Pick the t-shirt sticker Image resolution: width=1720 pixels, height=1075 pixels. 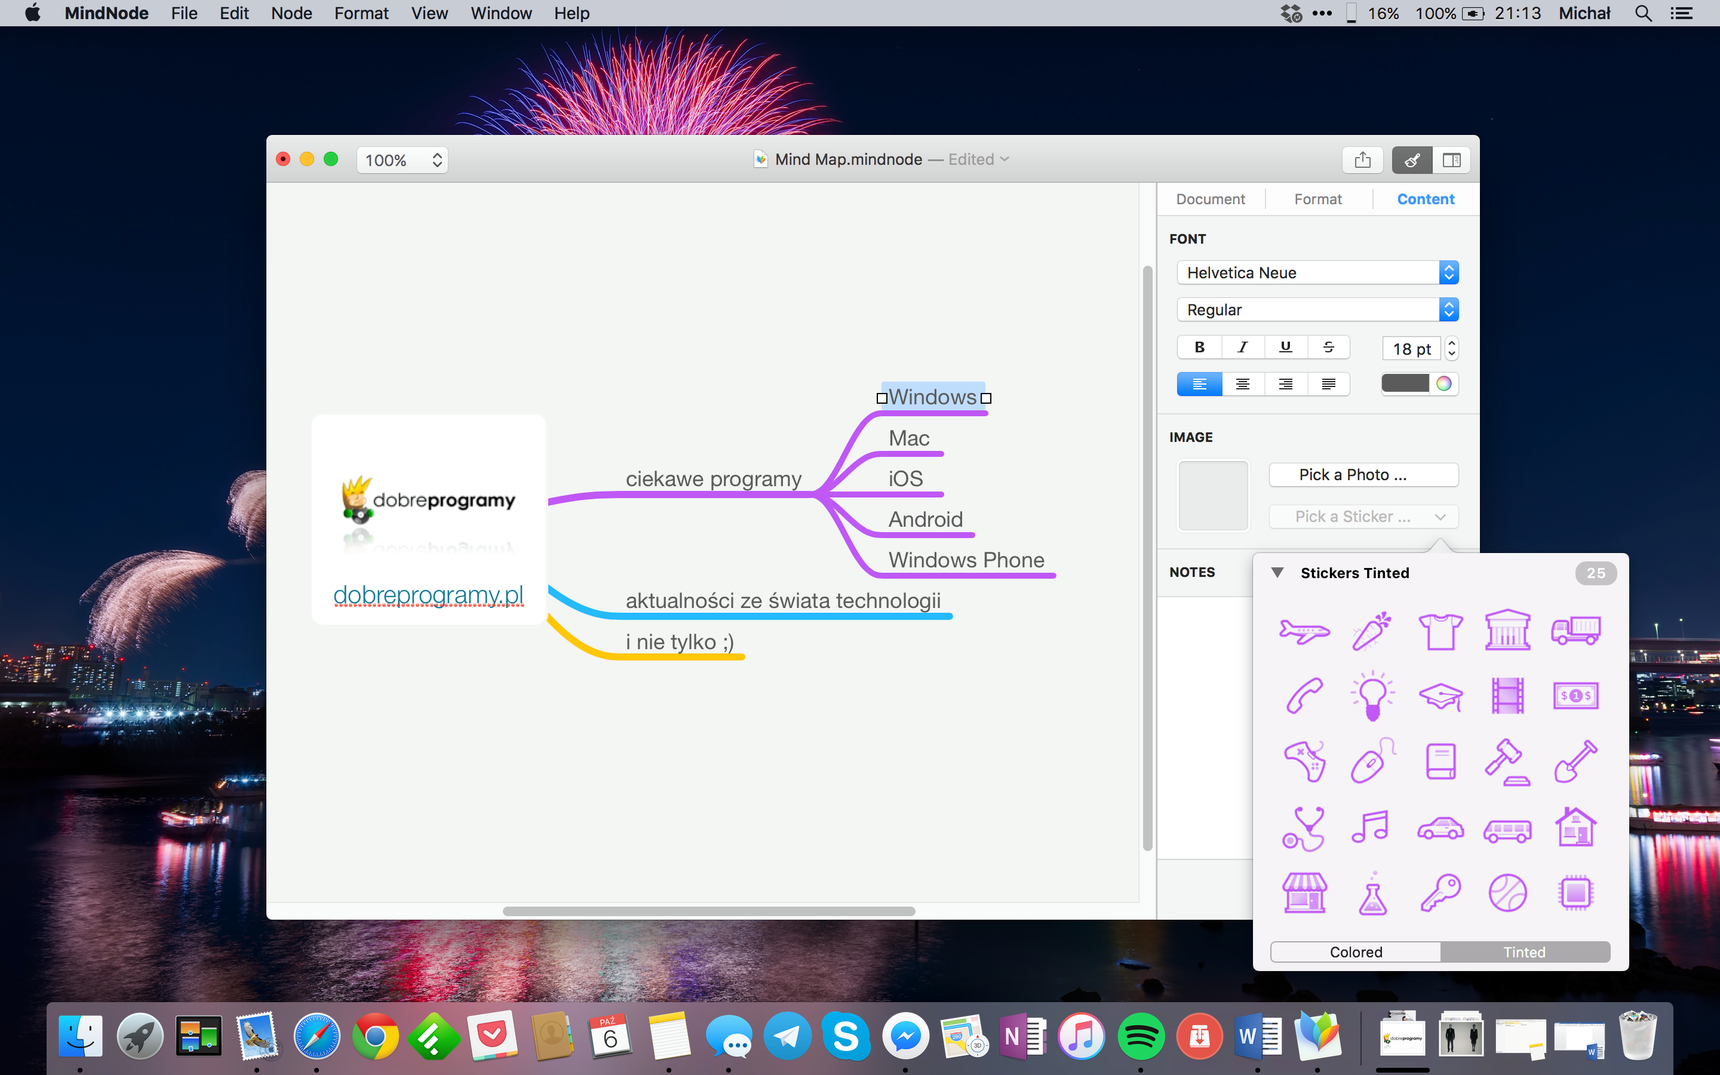point(1440,631)
